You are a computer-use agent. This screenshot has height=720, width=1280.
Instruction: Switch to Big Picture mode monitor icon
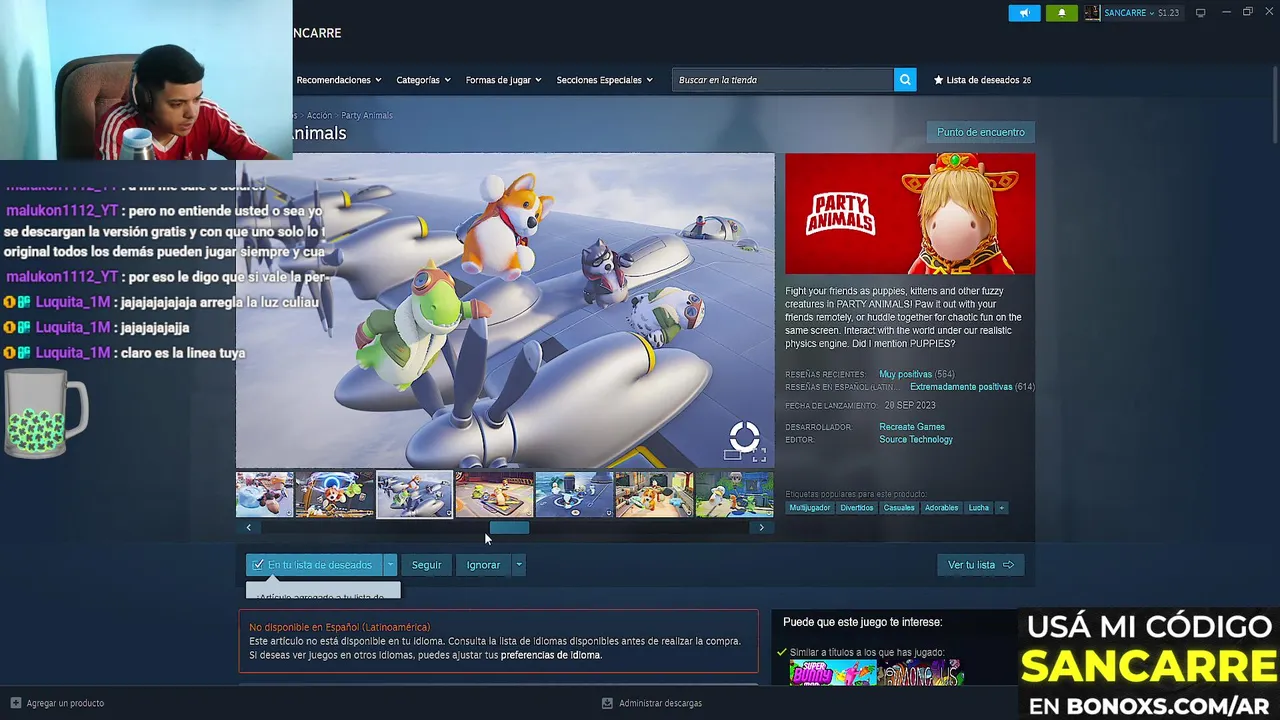(x=1200, y=13)
